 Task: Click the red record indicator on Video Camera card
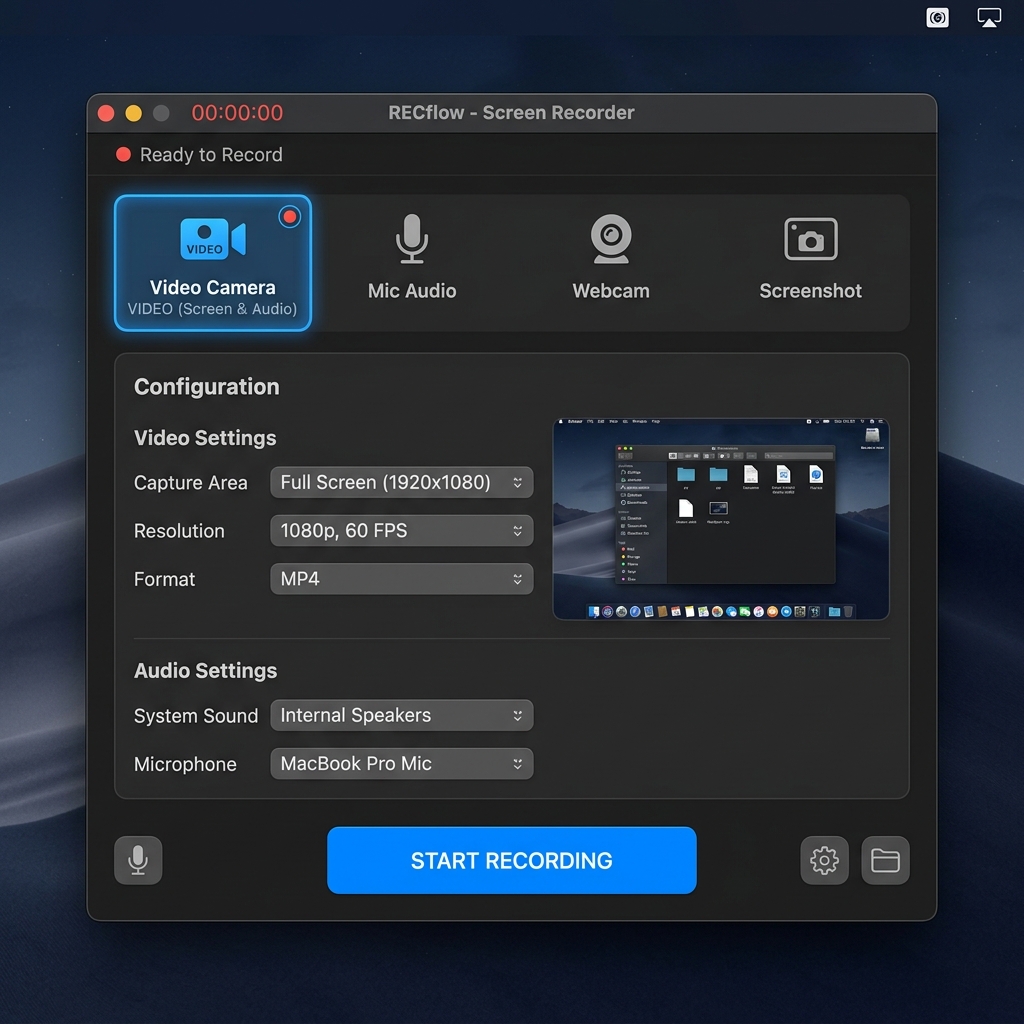289,217
